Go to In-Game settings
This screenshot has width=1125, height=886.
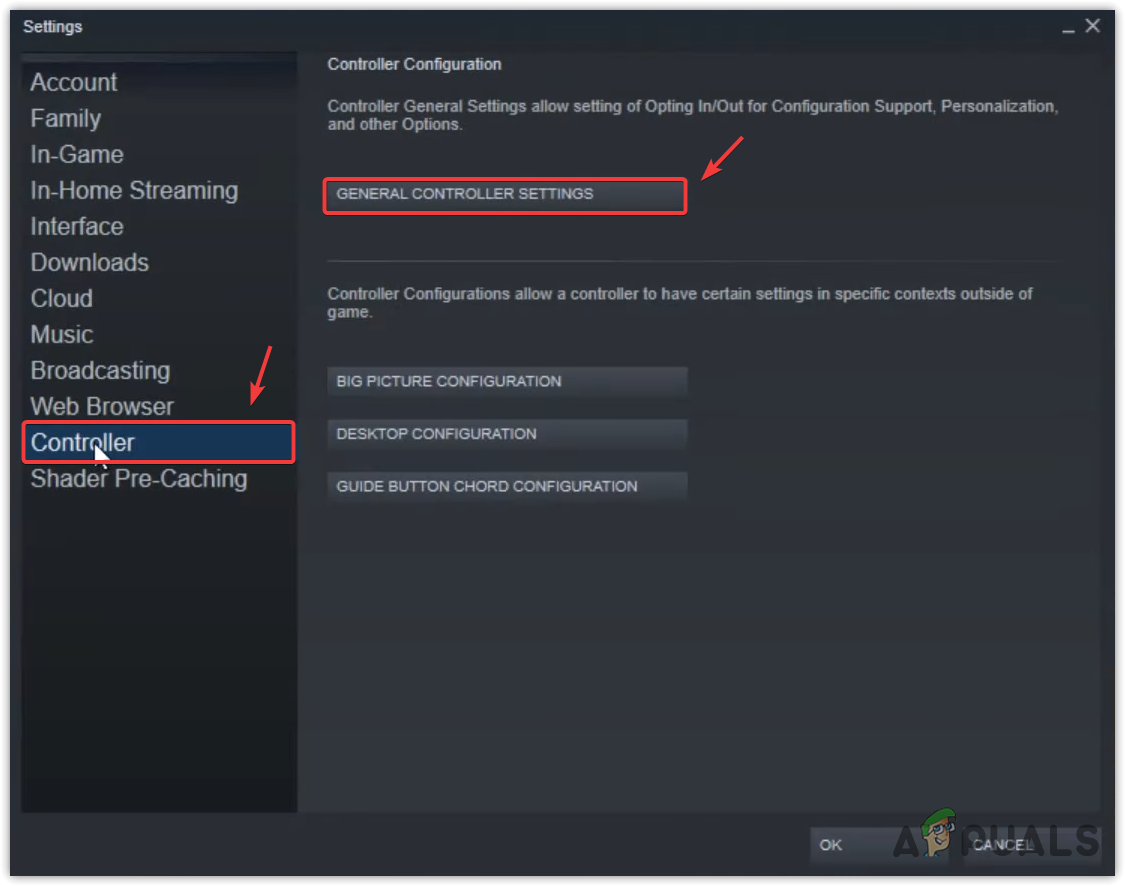coord(159,154)
